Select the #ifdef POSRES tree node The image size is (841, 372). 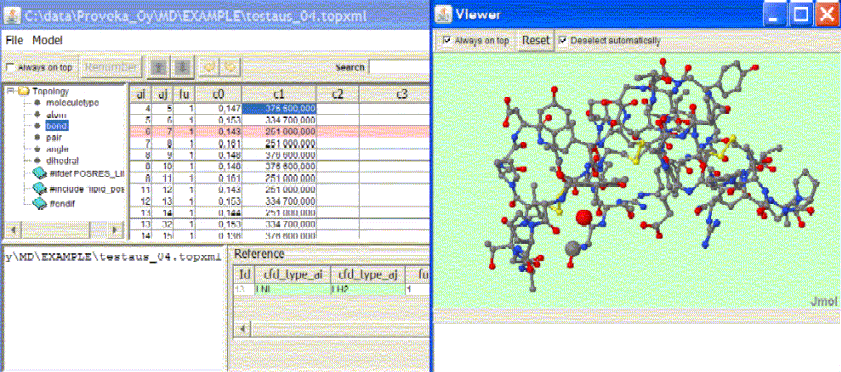tap(87, 173)
